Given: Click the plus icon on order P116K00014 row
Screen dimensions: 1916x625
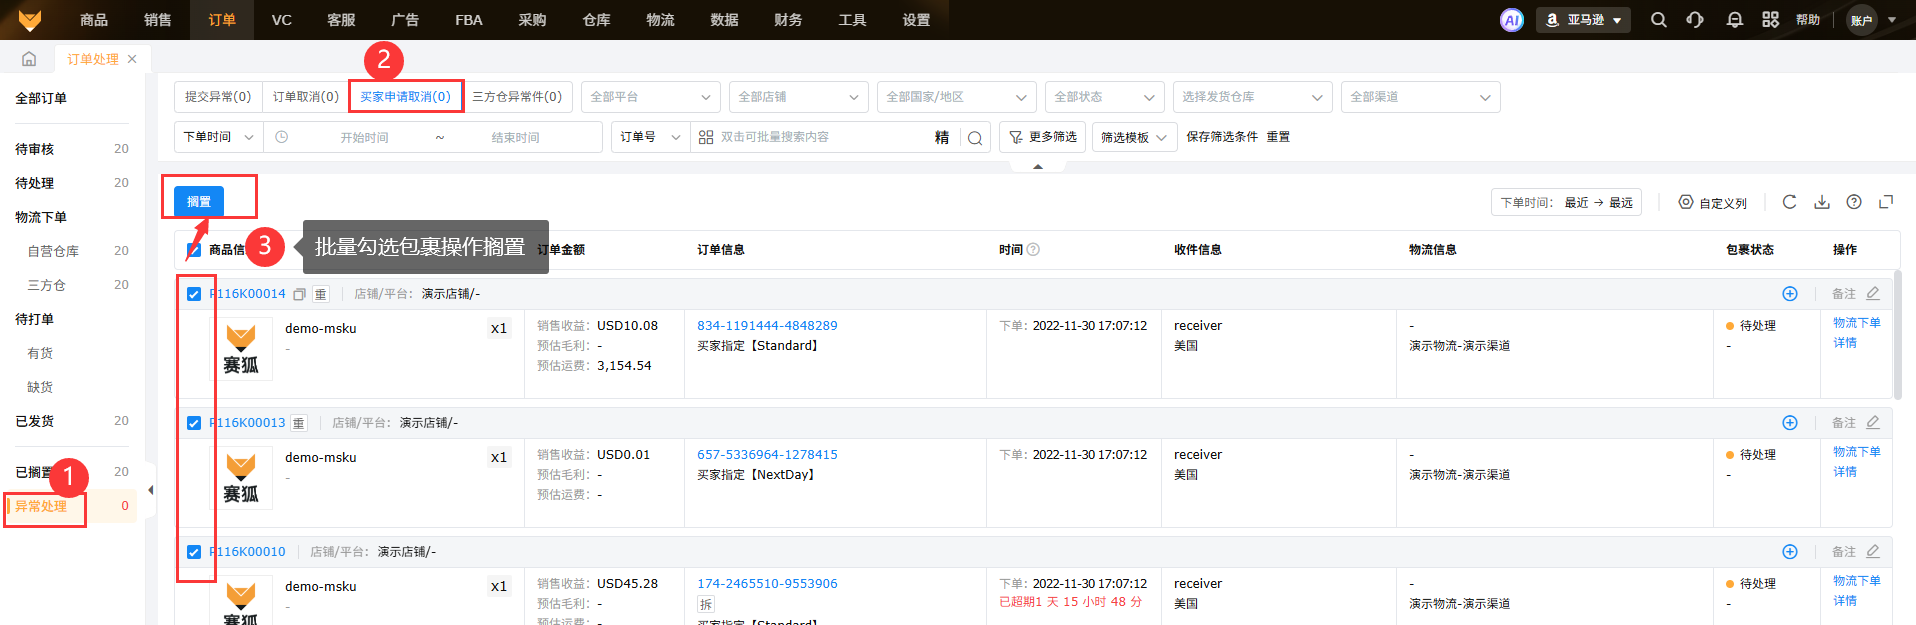Looking at the screenshot, I should point(1789,294).
